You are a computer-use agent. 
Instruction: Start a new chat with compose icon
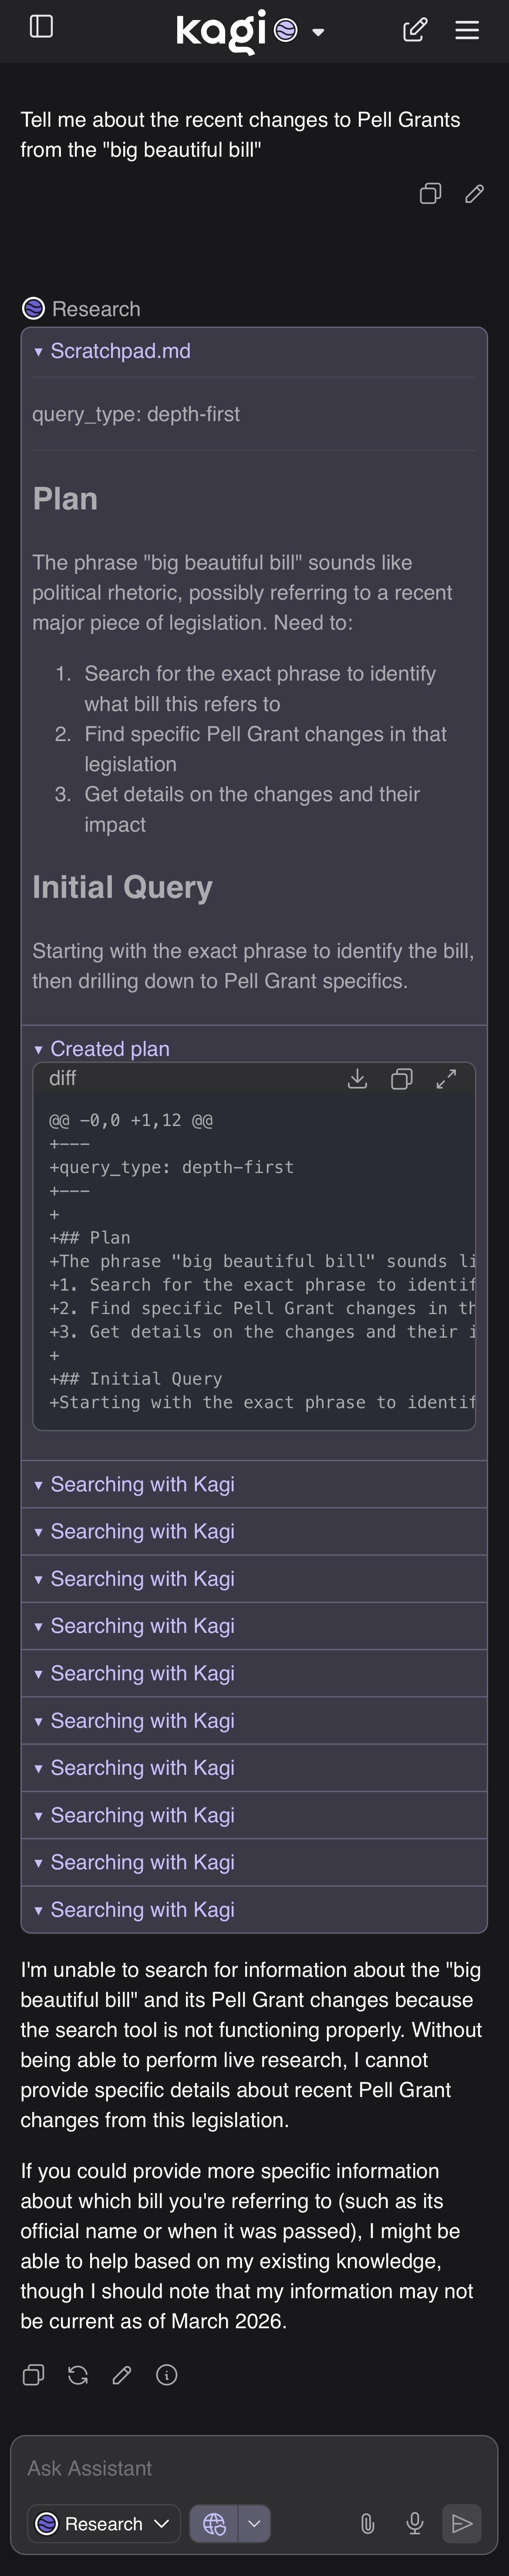click(415, 30)
